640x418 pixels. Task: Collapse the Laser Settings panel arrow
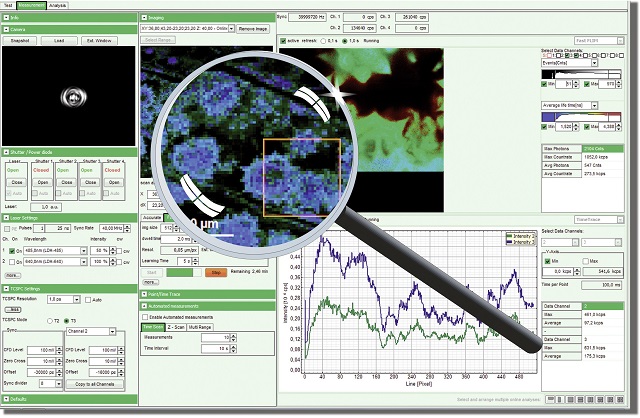[x=6, y=218]
